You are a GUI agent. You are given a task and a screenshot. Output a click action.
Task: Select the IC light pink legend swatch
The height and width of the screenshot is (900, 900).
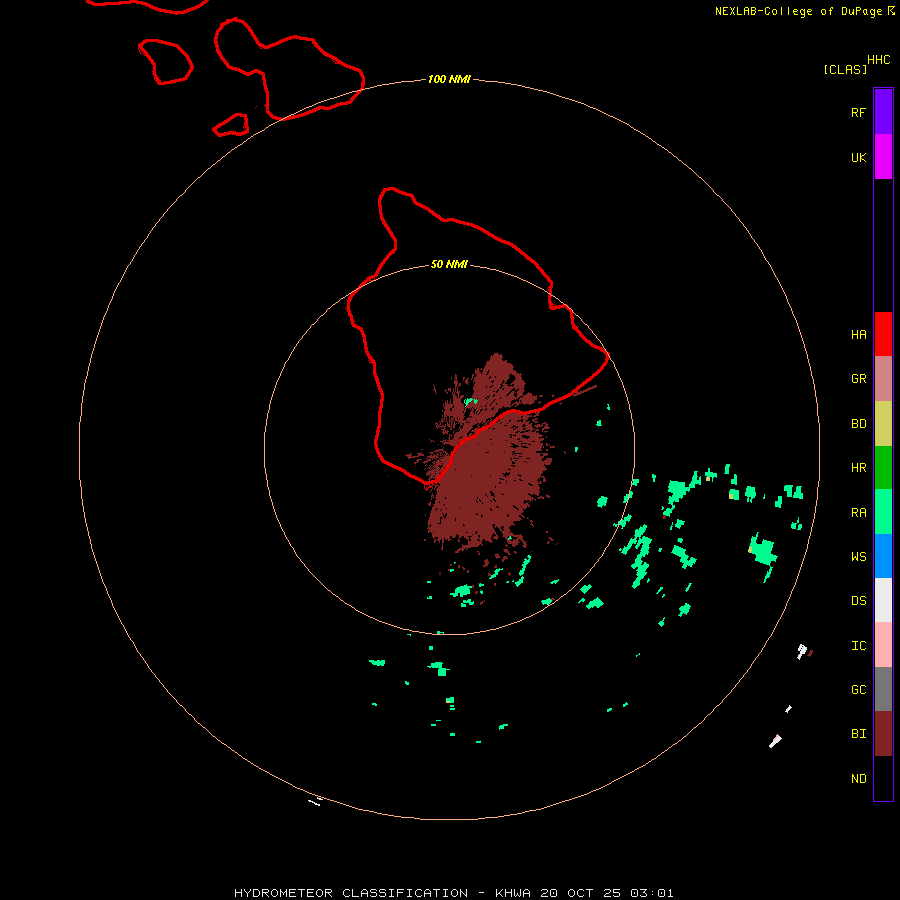click(883, 645)
